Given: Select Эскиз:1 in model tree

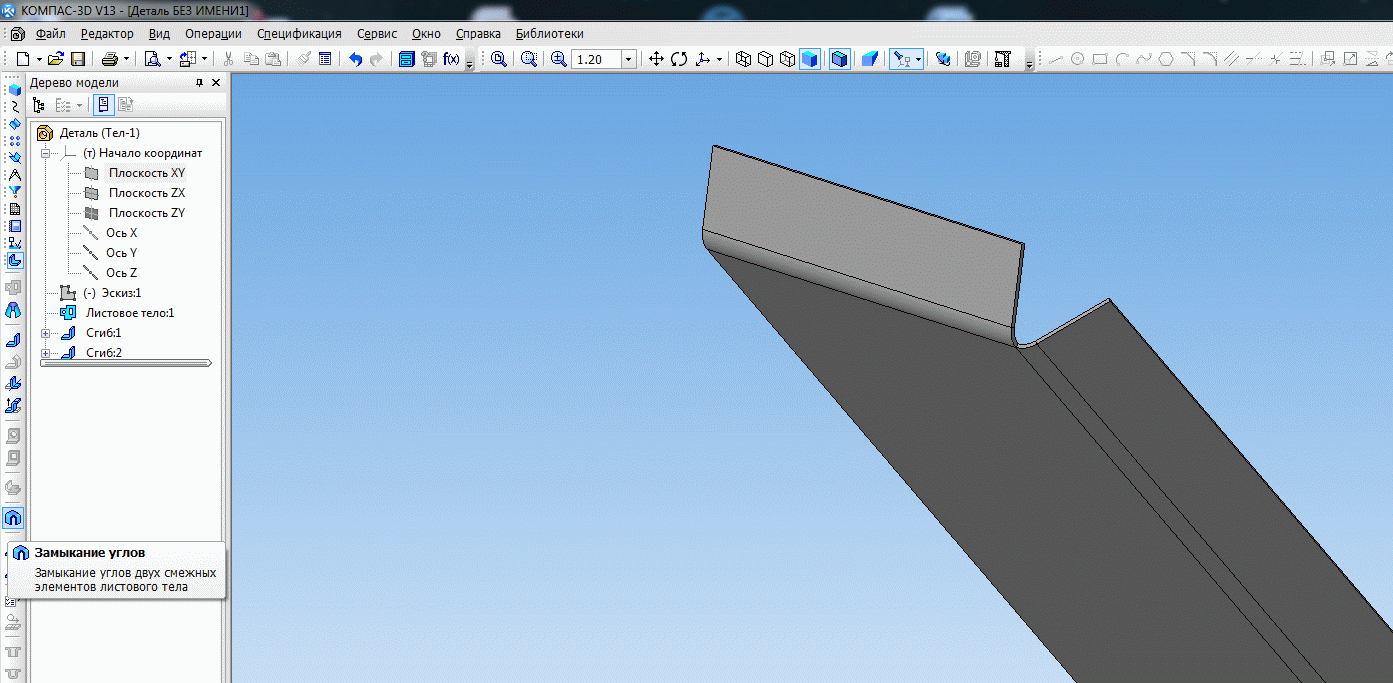Looking at the screenshot, I should 112,293.
